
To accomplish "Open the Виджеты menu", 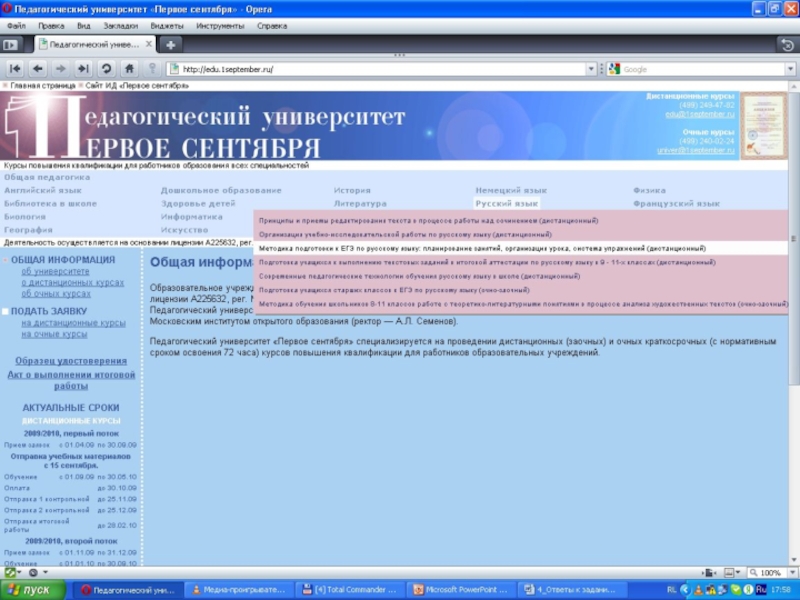I will (167, 26).
